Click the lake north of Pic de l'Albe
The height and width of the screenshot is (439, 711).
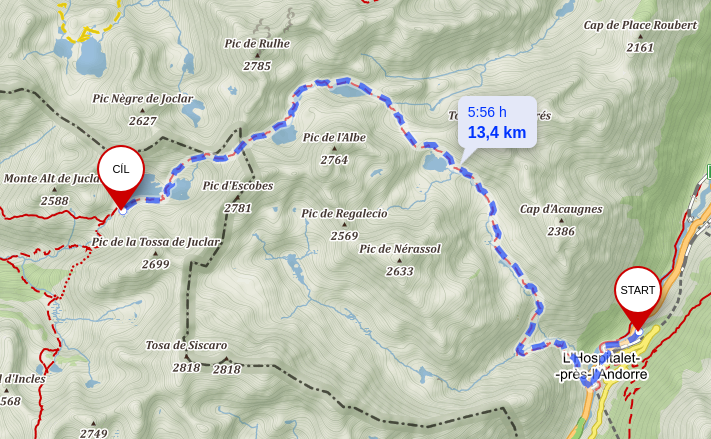click(x=346, y=91)
